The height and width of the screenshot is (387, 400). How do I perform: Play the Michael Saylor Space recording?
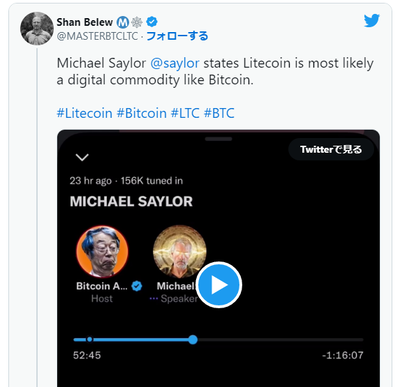coord(219,285)
